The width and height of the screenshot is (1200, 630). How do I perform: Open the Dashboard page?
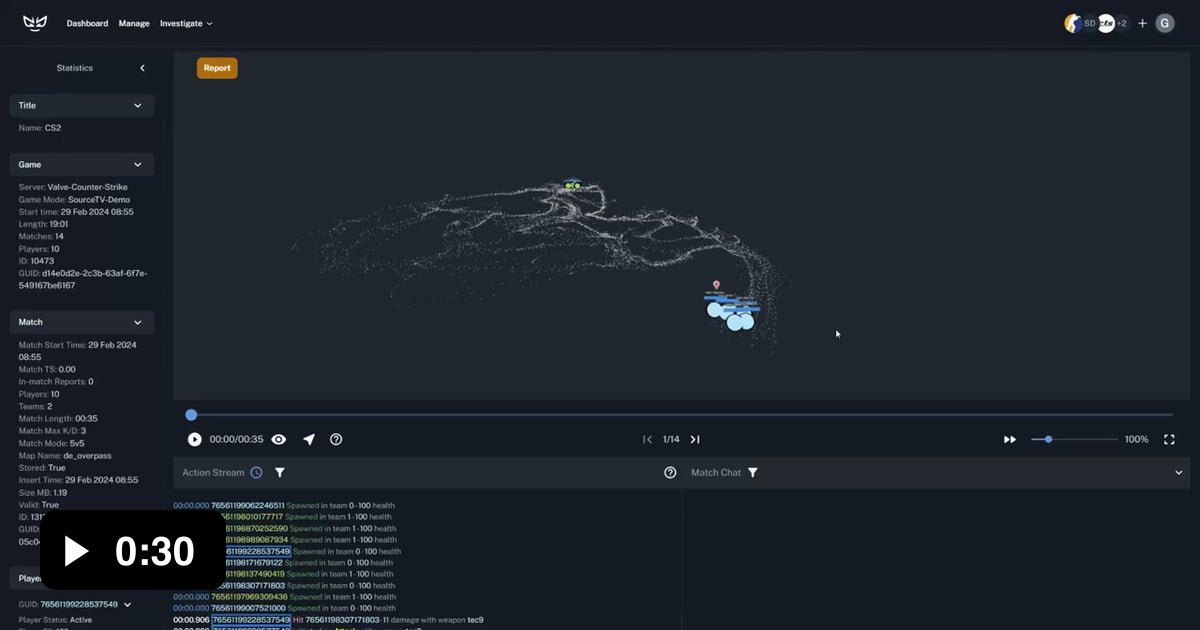(x=87, y=23)
